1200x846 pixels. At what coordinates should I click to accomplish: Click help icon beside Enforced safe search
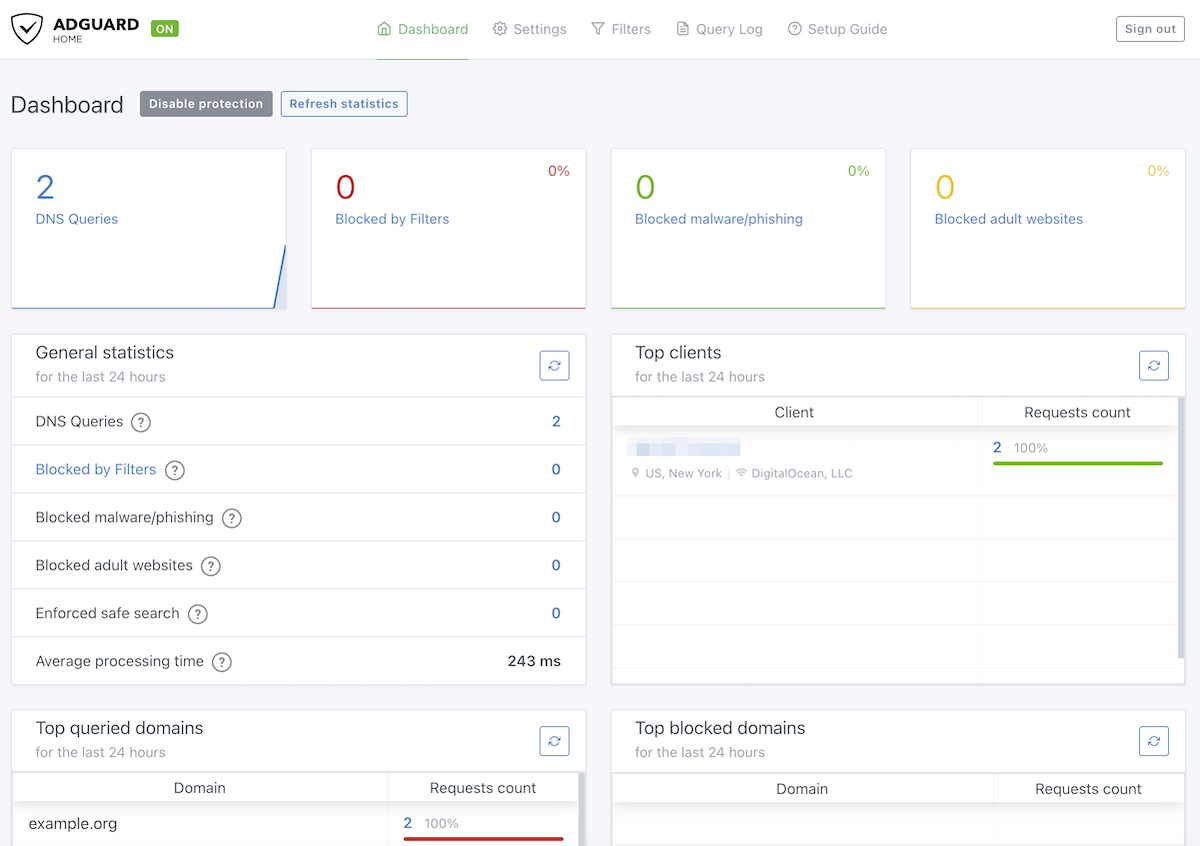point(198,614)
